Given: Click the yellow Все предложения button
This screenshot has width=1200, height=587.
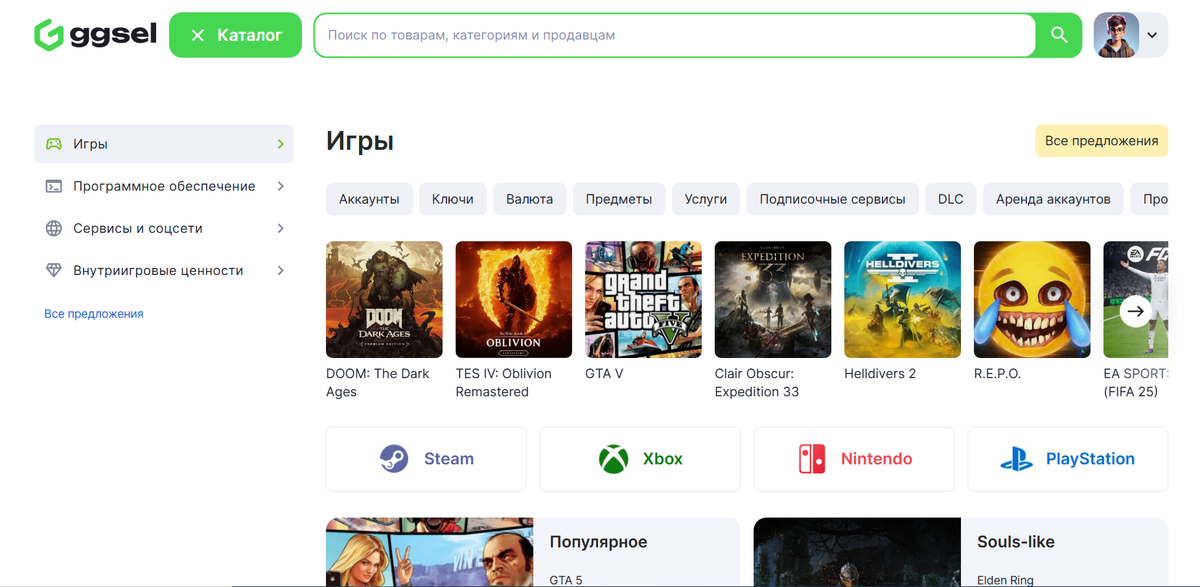Looking at the screenshot, I should pyautogui.click(x=1101, y=141).
